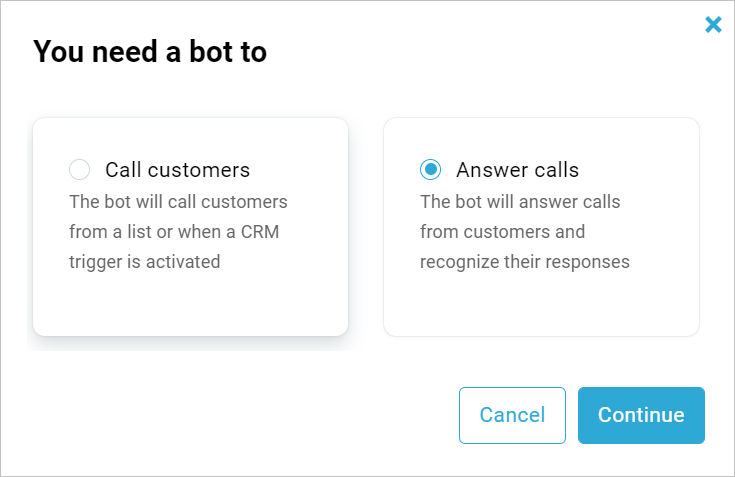Screen dimensions: 735x477
Task: Click the "from customers and" text line
Action: tap(502, 232)
